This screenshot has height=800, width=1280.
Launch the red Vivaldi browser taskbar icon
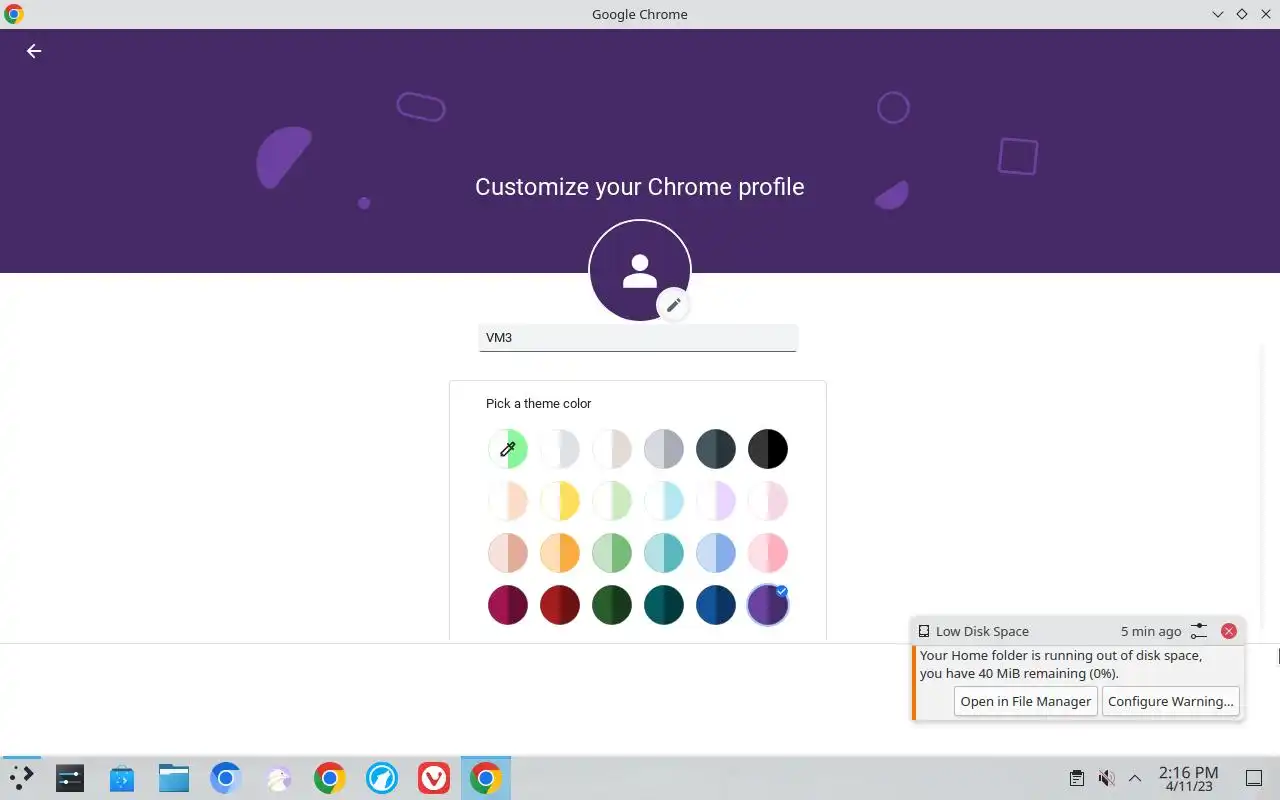[434, 778]
